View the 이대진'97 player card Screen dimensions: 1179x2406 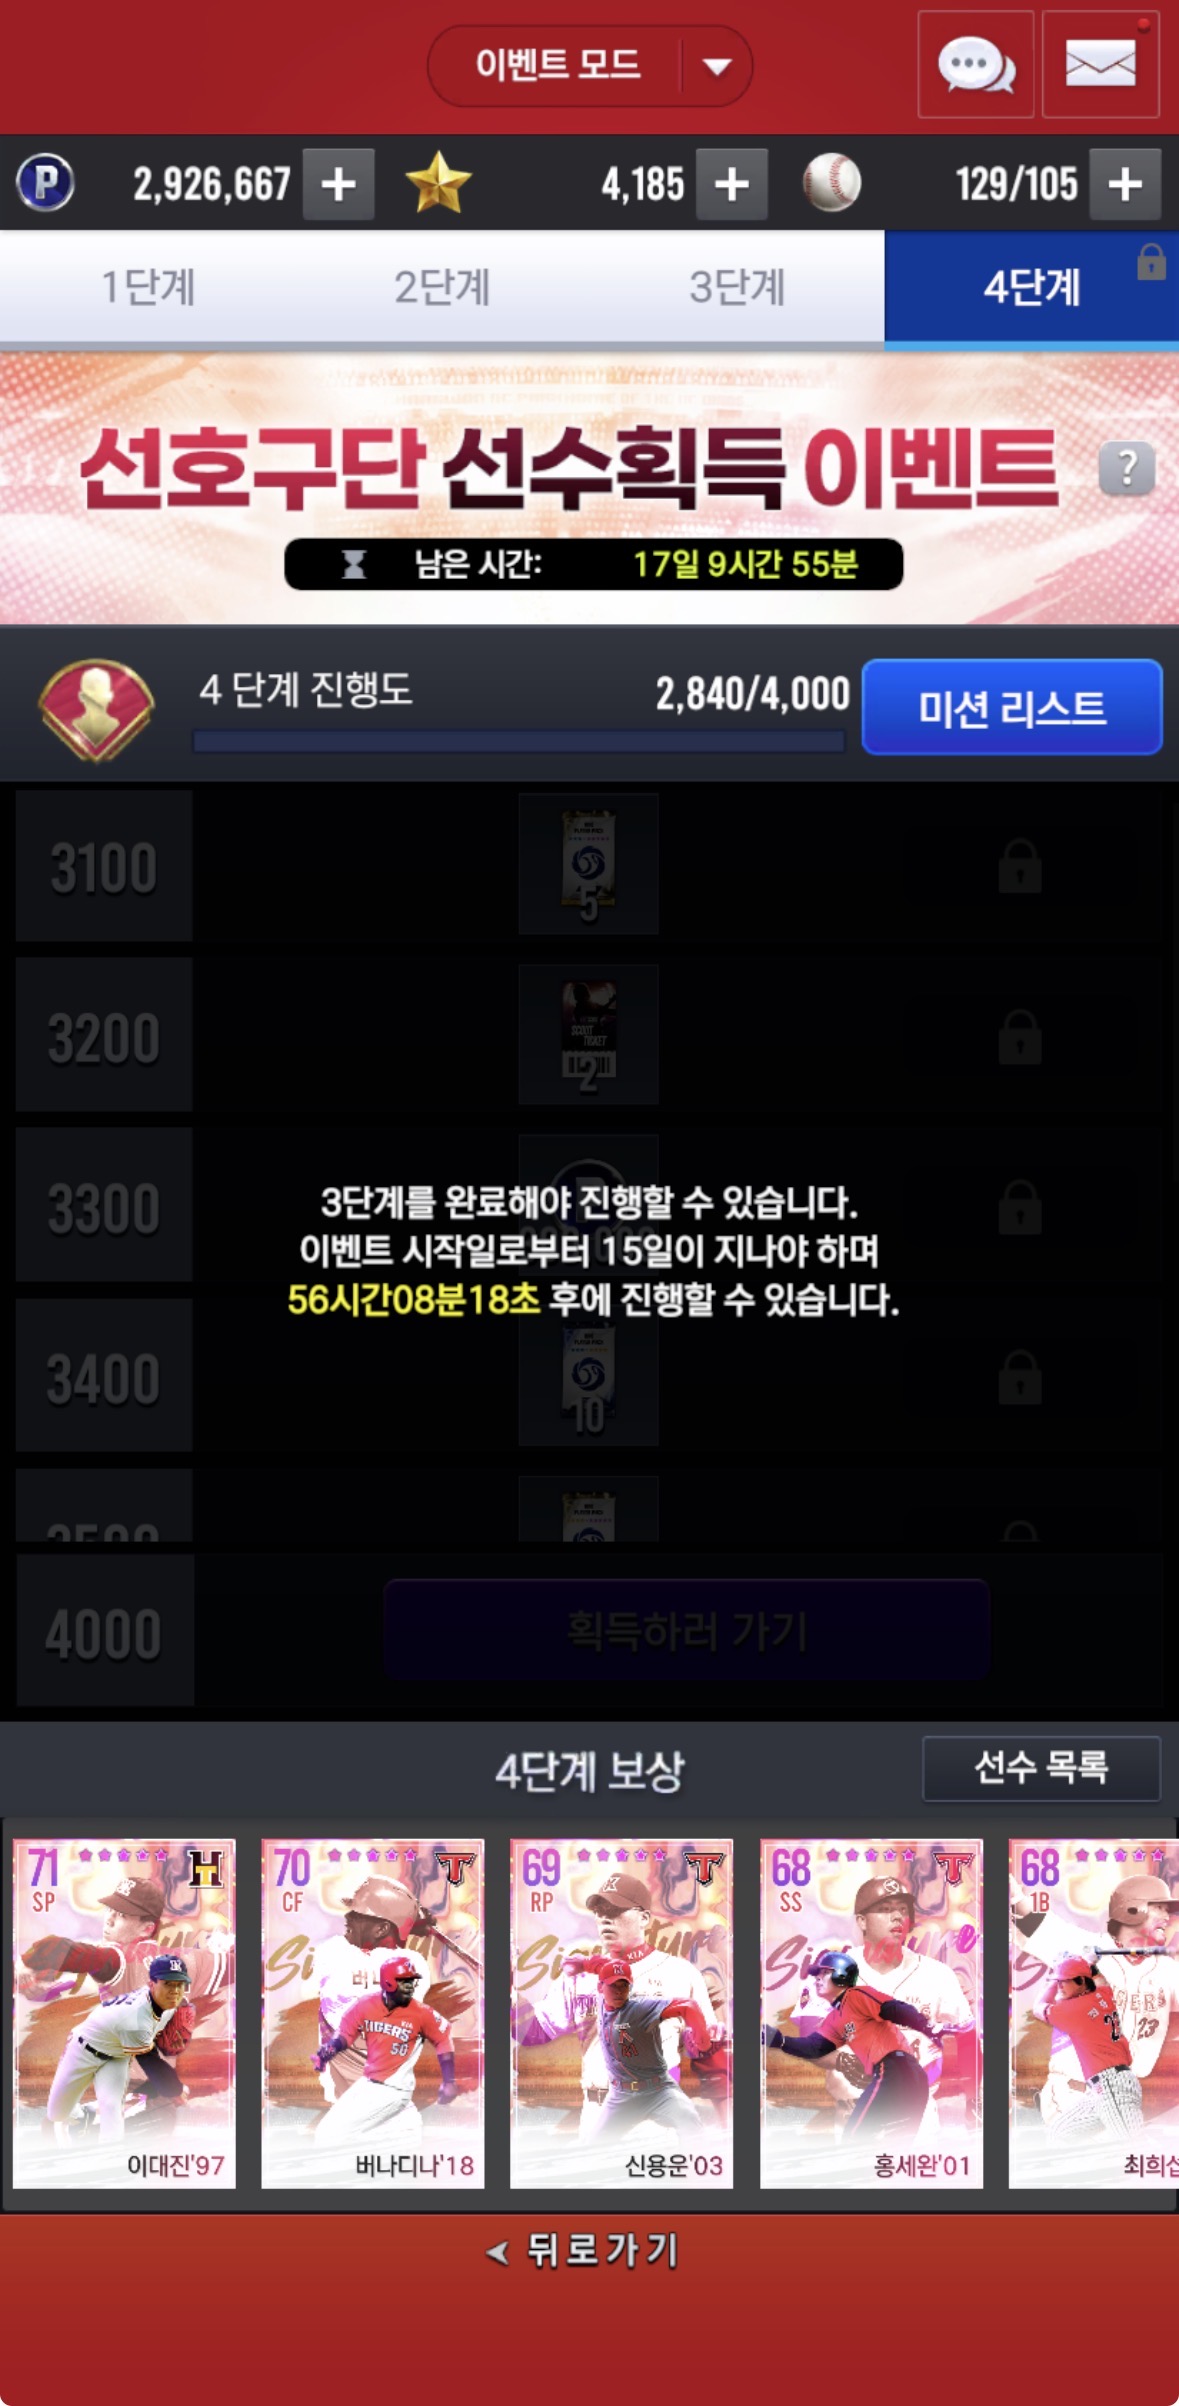tap(124, 2013)
